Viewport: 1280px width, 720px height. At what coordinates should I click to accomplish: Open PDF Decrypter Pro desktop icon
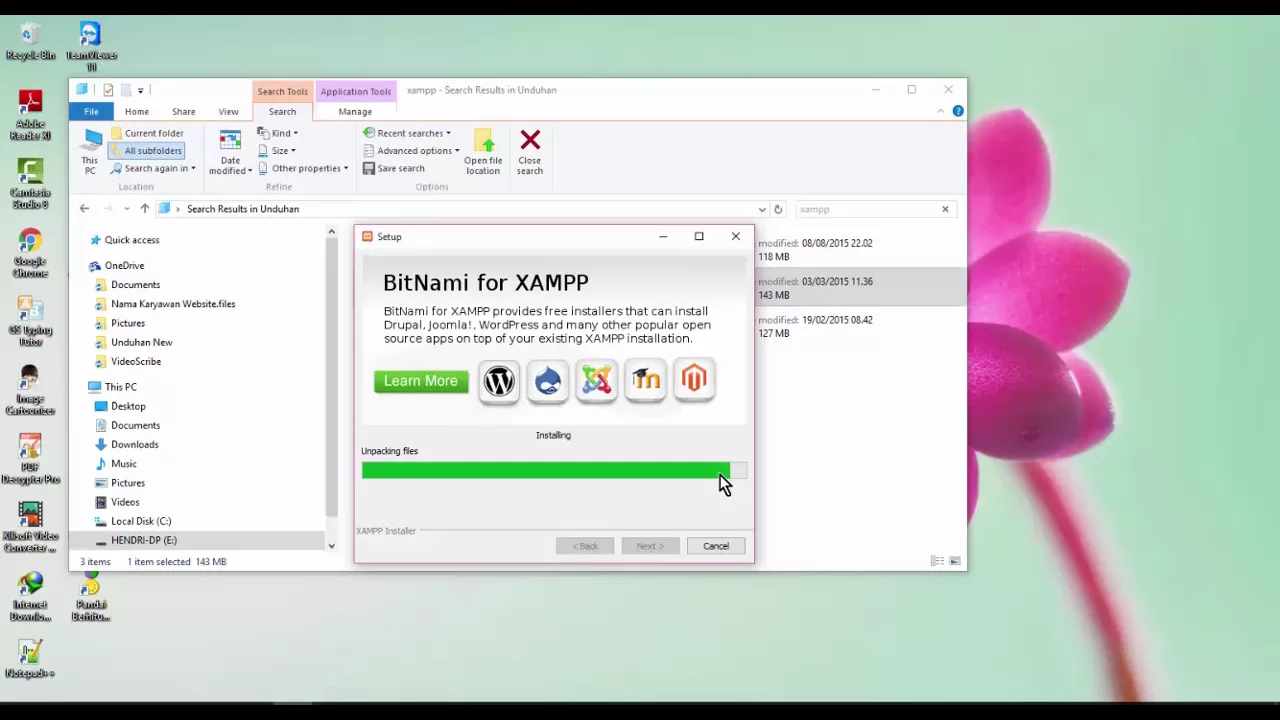30,460
